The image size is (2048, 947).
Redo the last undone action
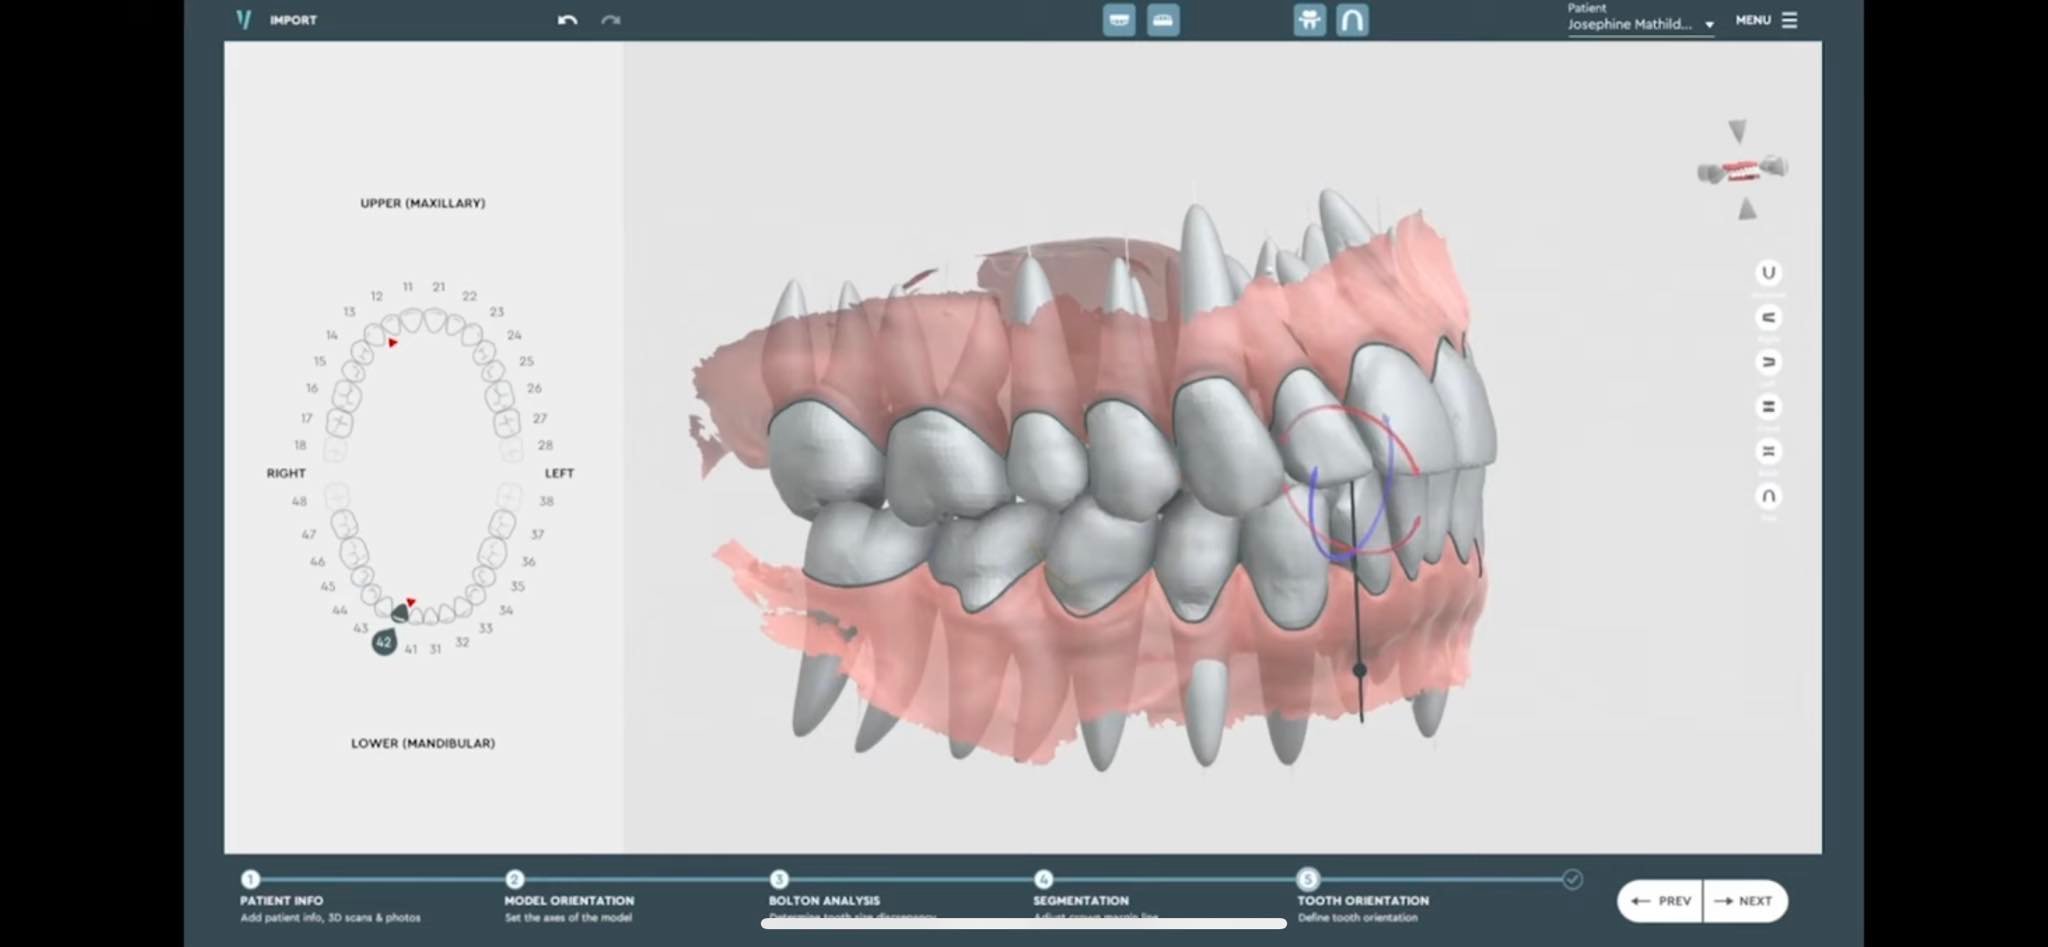(611, 20)
